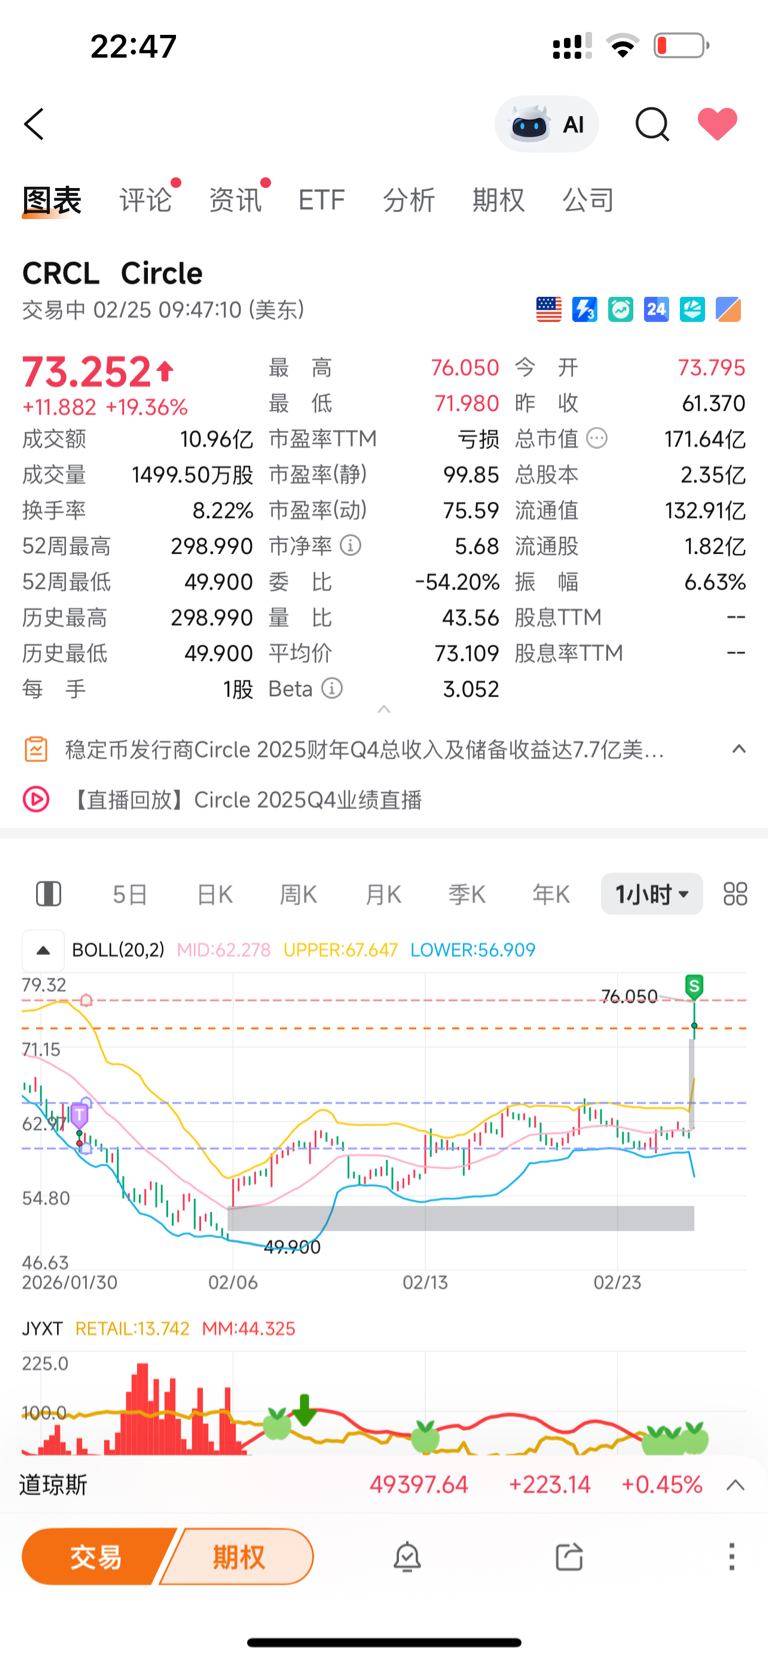Screen dimensions: 768x1662
Task: Tap green S marker on chart
Action: [x=693, y=986]
